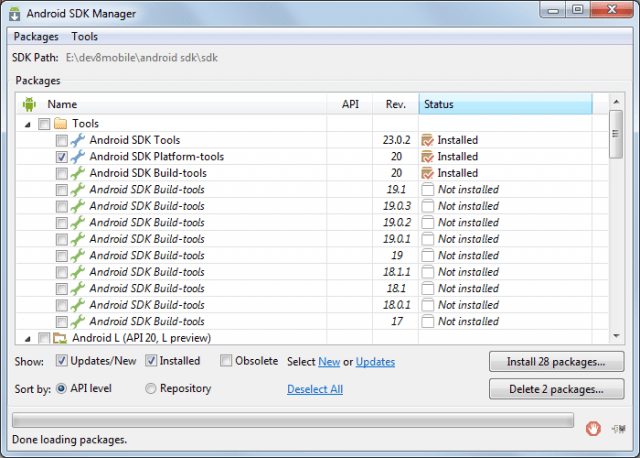Click the wrench icon for Build-tools rev 18.1.1
Screen dimensions: 640x458
(x=78, y=272)
